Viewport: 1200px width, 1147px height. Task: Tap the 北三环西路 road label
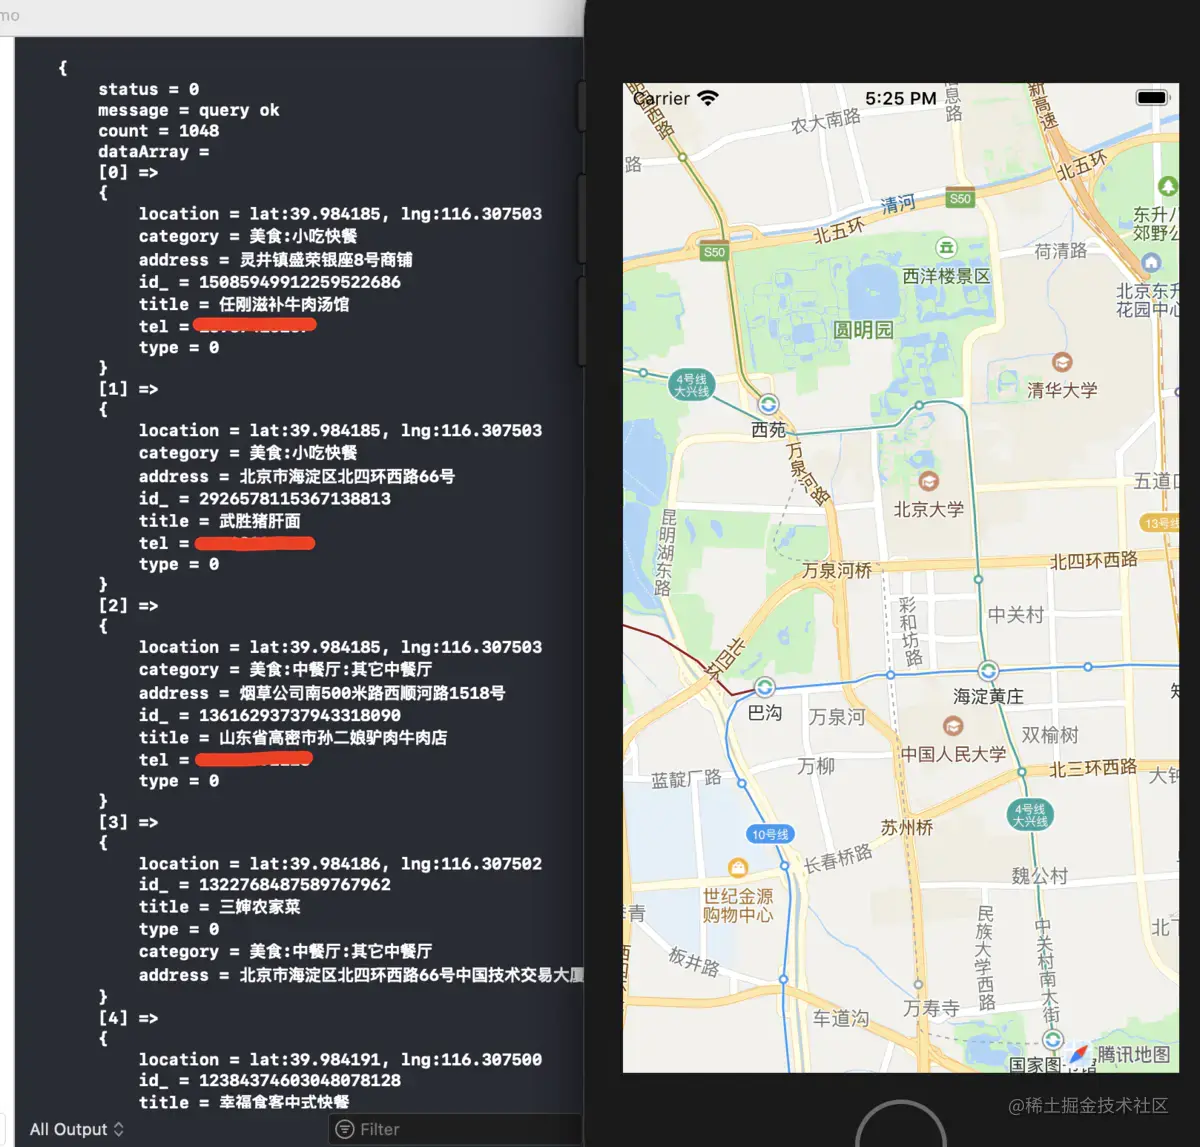pyautogui.click(x=1093, y=768)
